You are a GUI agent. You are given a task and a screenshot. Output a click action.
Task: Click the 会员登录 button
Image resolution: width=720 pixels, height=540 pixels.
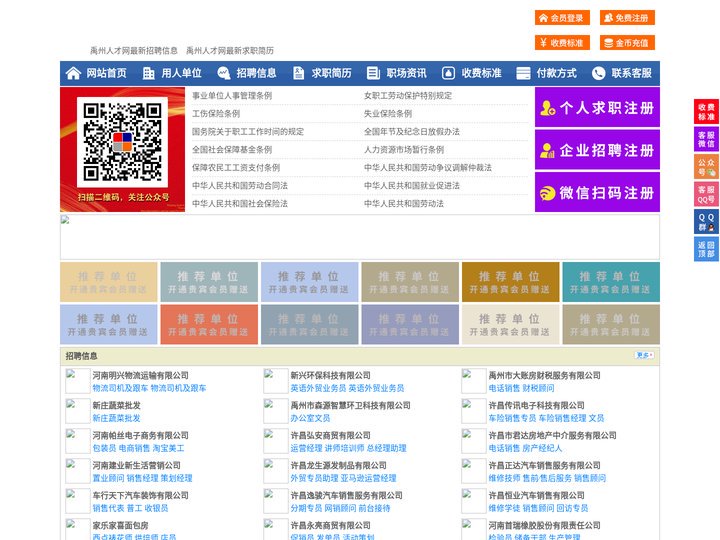point(562,18)
